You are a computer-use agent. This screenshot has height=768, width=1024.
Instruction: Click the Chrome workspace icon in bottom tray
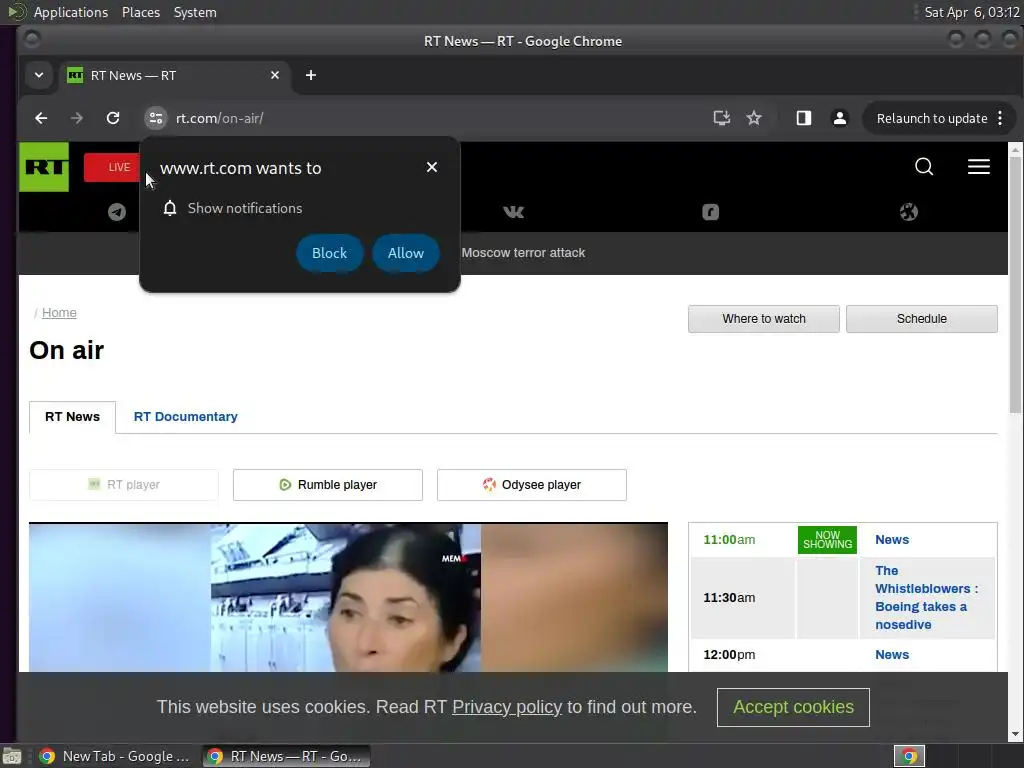click(x=908, y=756)
